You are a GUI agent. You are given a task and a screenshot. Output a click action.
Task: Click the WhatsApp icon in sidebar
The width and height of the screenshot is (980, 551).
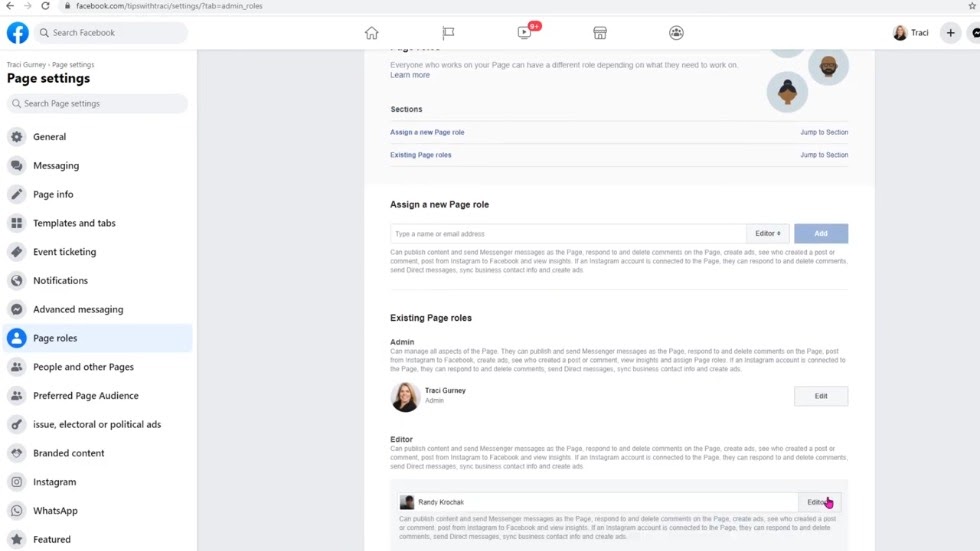coord(17,510)
